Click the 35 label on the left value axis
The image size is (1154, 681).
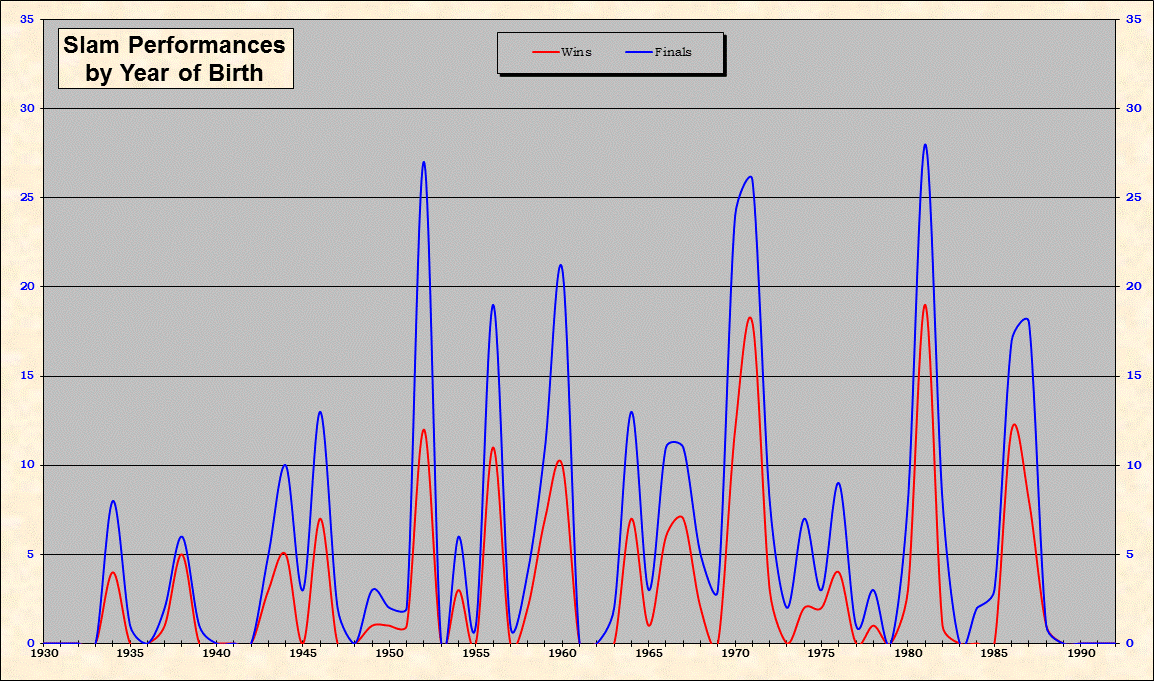25,19
